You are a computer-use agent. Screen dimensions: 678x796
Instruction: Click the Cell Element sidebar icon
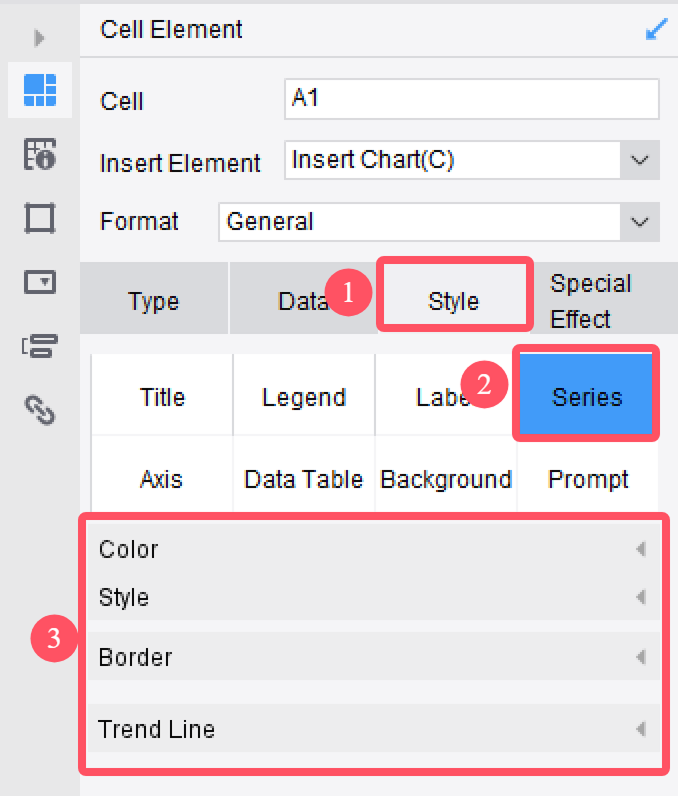tap(40, 90)
